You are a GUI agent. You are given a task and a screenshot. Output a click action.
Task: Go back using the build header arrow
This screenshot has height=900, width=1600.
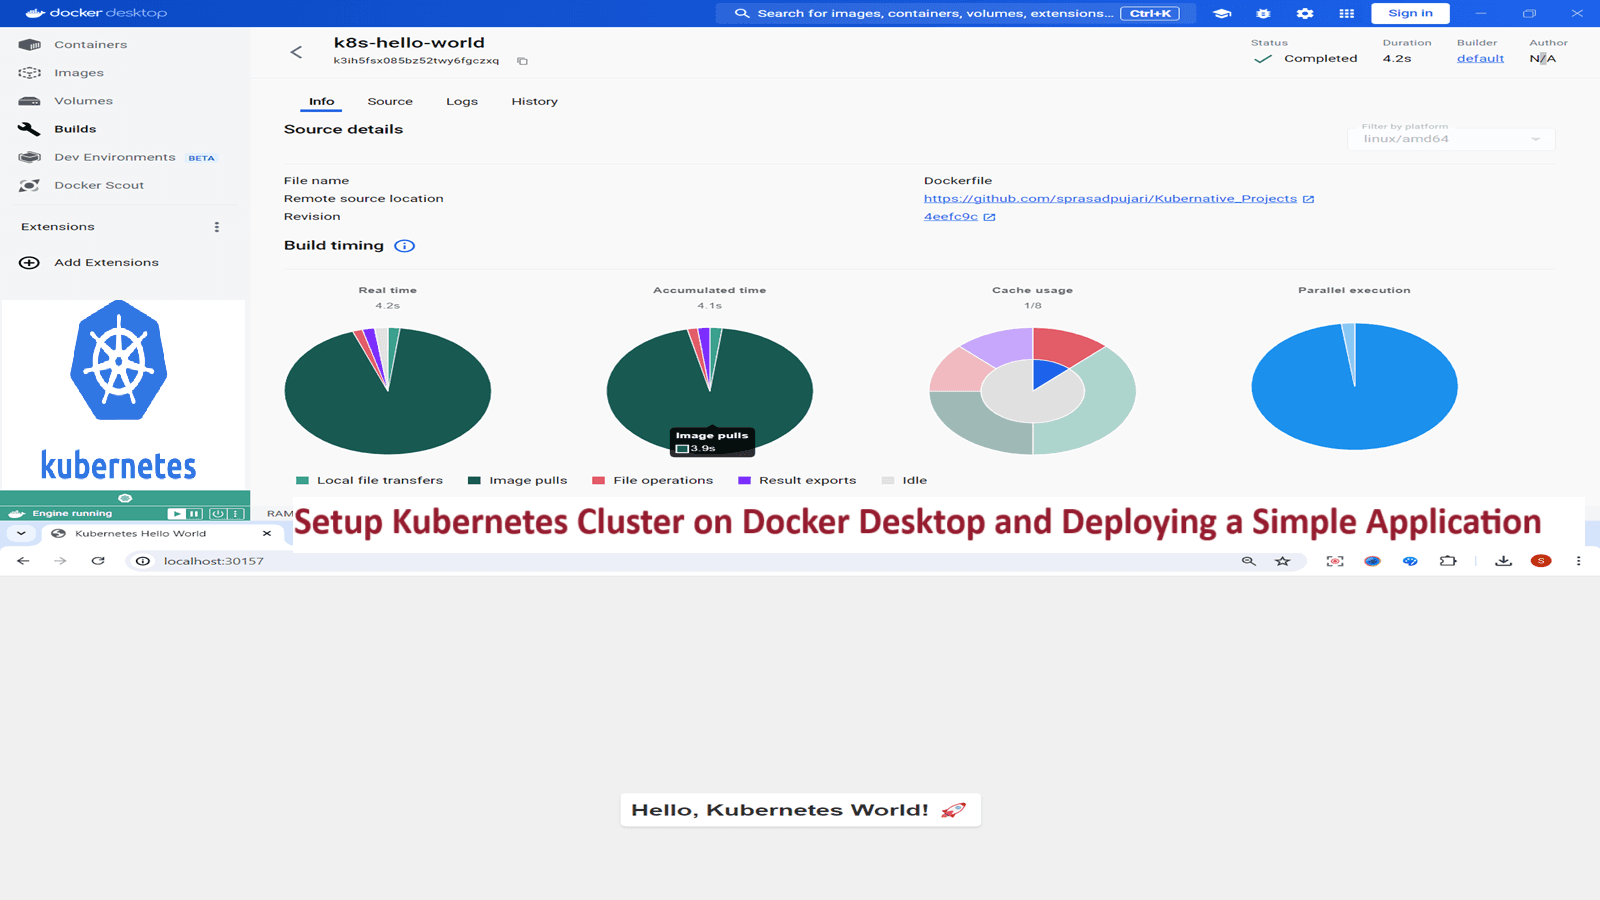[296, 52]
